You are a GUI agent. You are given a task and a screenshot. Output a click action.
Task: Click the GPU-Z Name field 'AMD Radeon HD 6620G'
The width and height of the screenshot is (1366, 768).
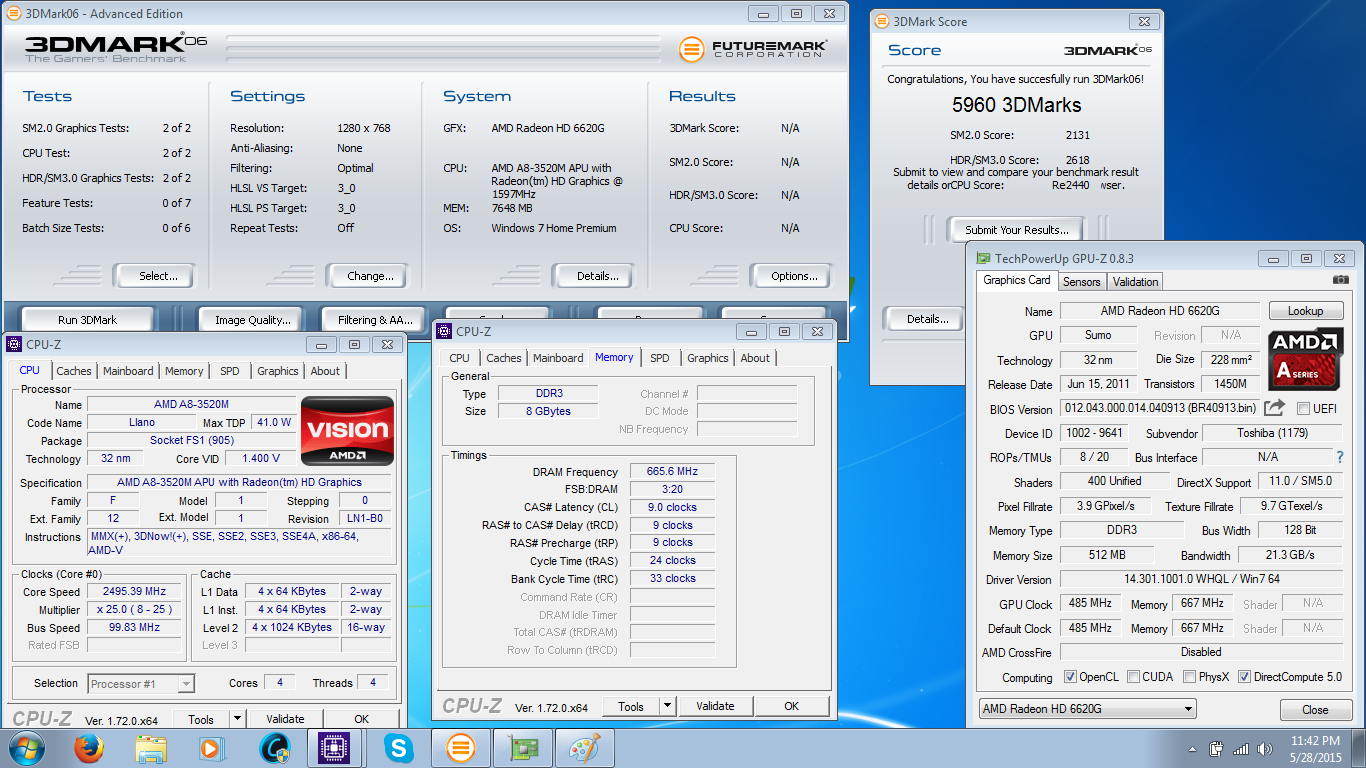click(1159, 311)
